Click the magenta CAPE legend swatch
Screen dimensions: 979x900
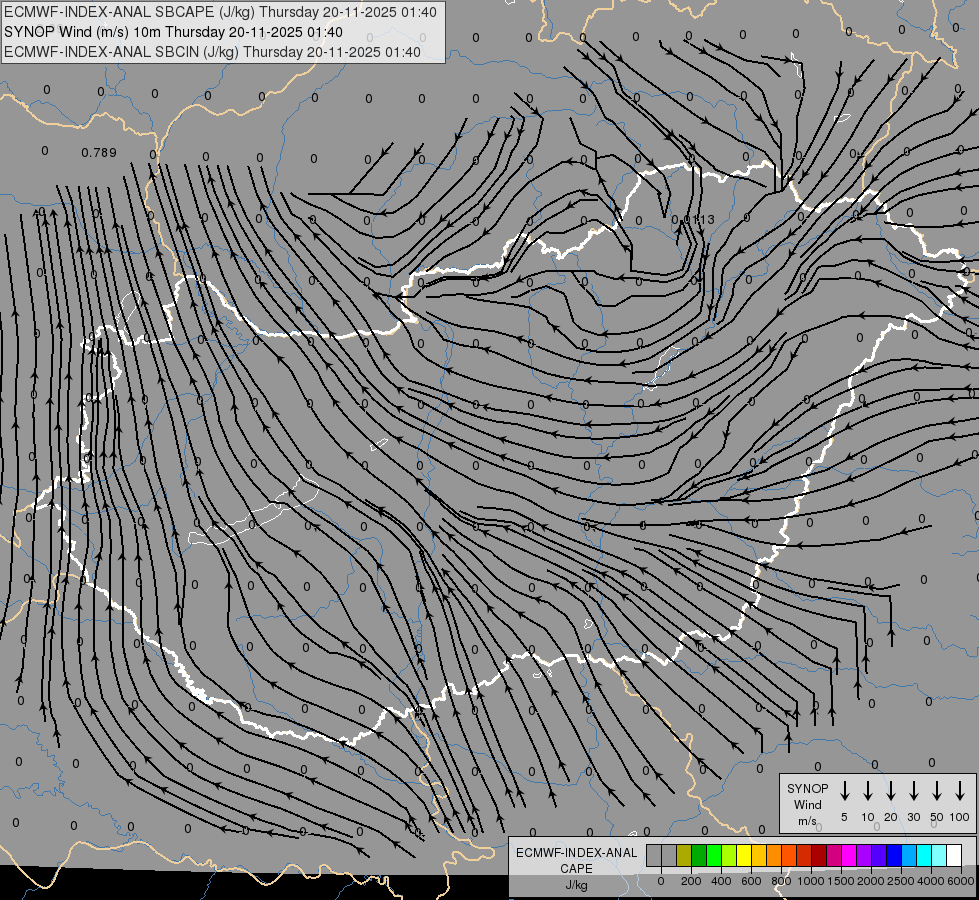click(x=849, y=855)
